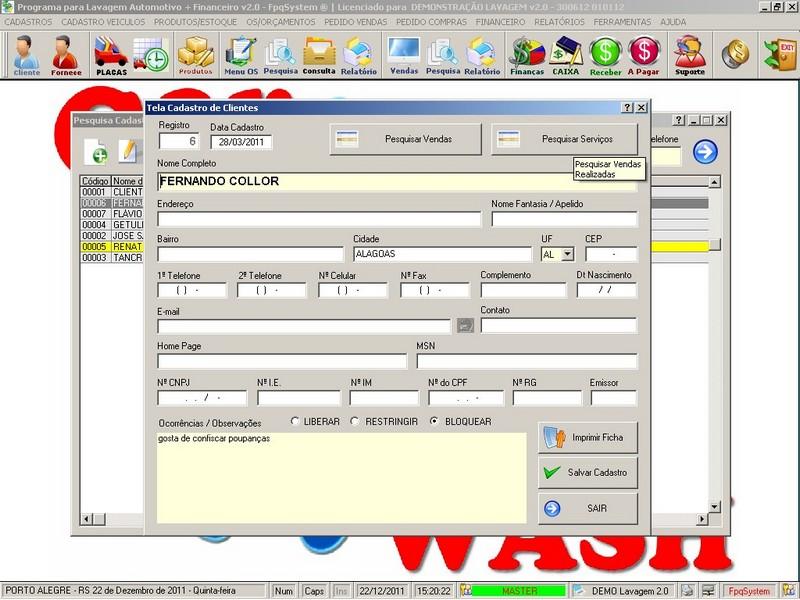Click the add new record icon in Pesquisa window

[x=96, y=151]
